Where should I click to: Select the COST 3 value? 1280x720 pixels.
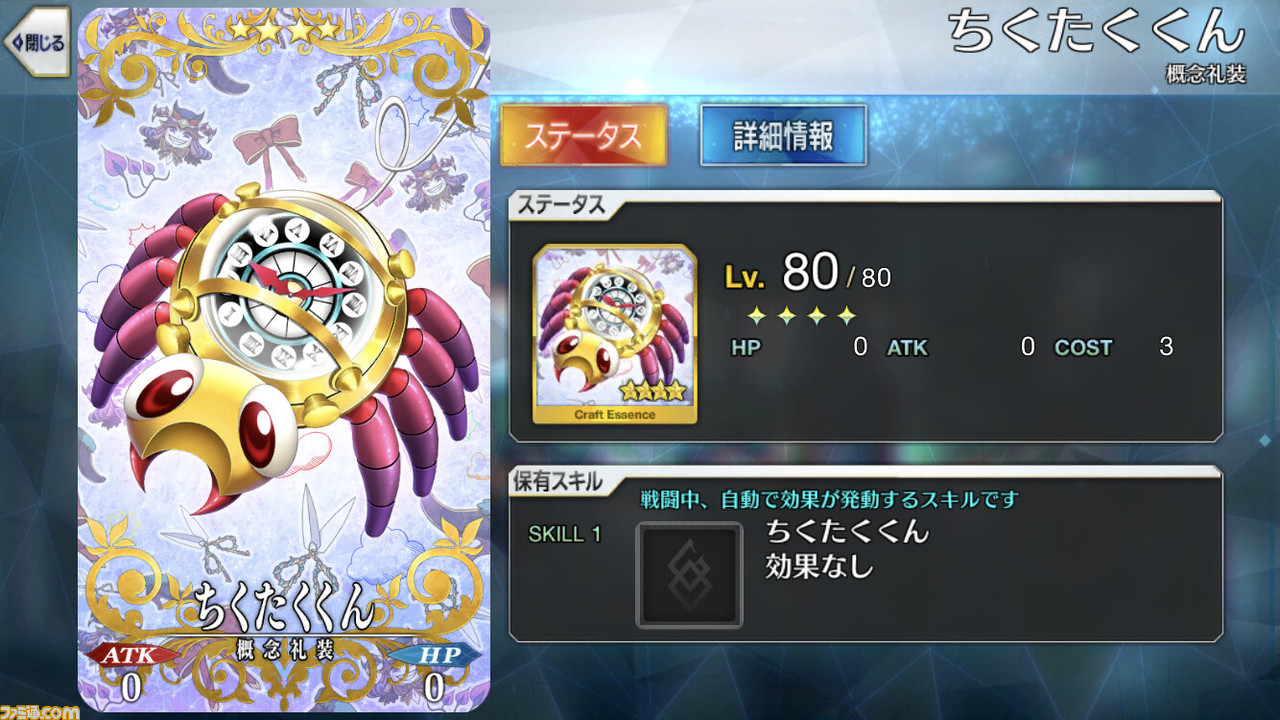coord(1114,348)
